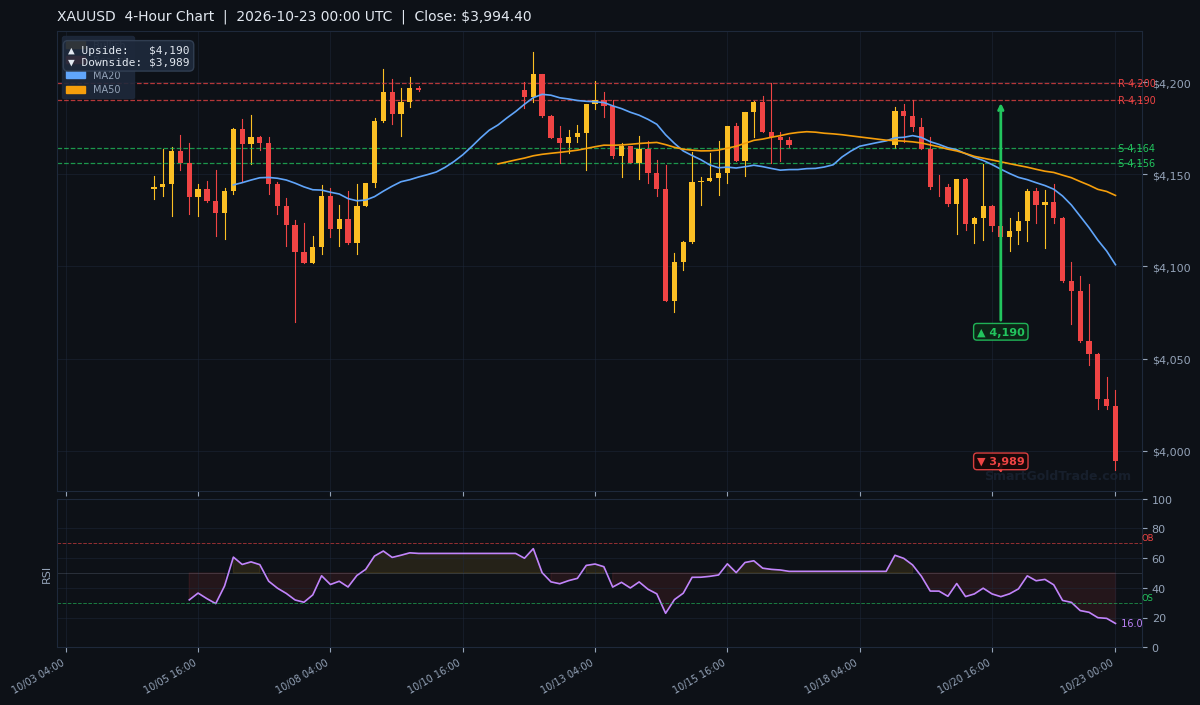Click the $4,100 price axis tick

click(1171, 268)
